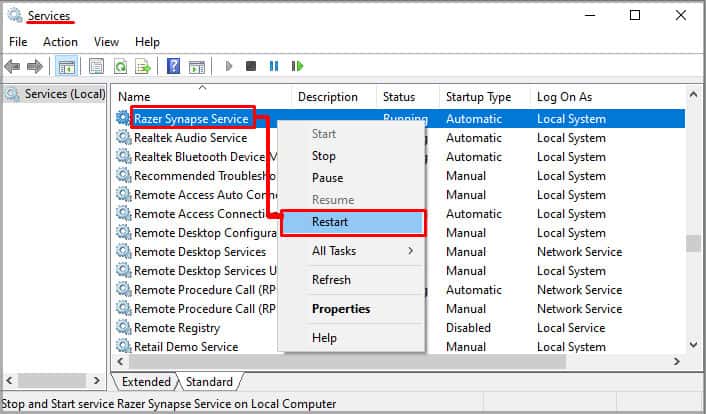
Task: Click the tree pane scrollbar right arrow
Action: click(96, 381)
